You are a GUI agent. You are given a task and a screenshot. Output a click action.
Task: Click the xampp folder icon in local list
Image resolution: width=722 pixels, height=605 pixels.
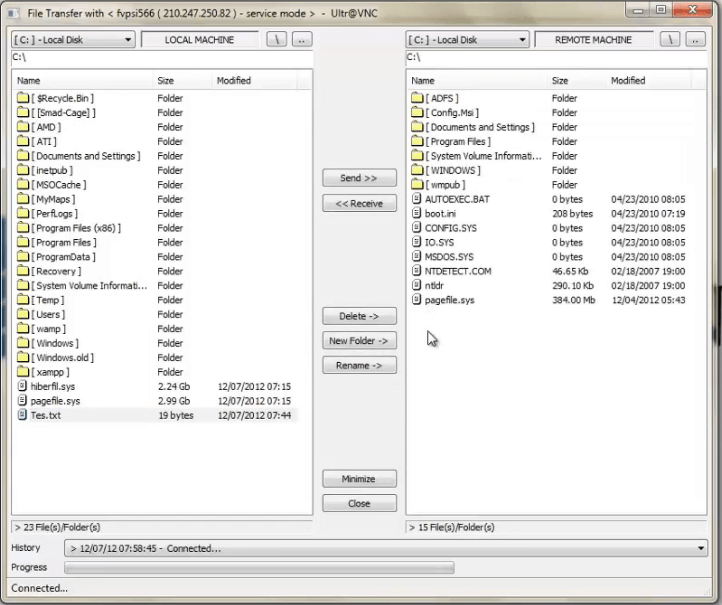[x=23, y=372]
